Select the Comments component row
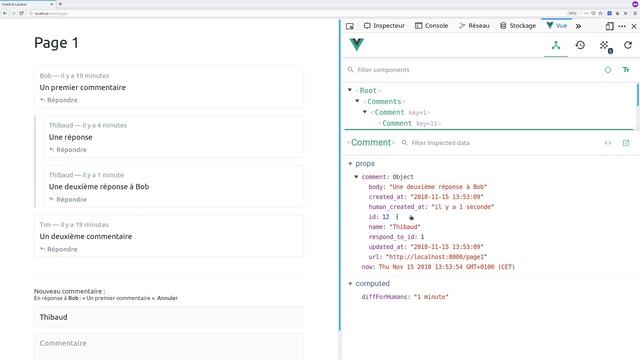 tap(490, 101)
